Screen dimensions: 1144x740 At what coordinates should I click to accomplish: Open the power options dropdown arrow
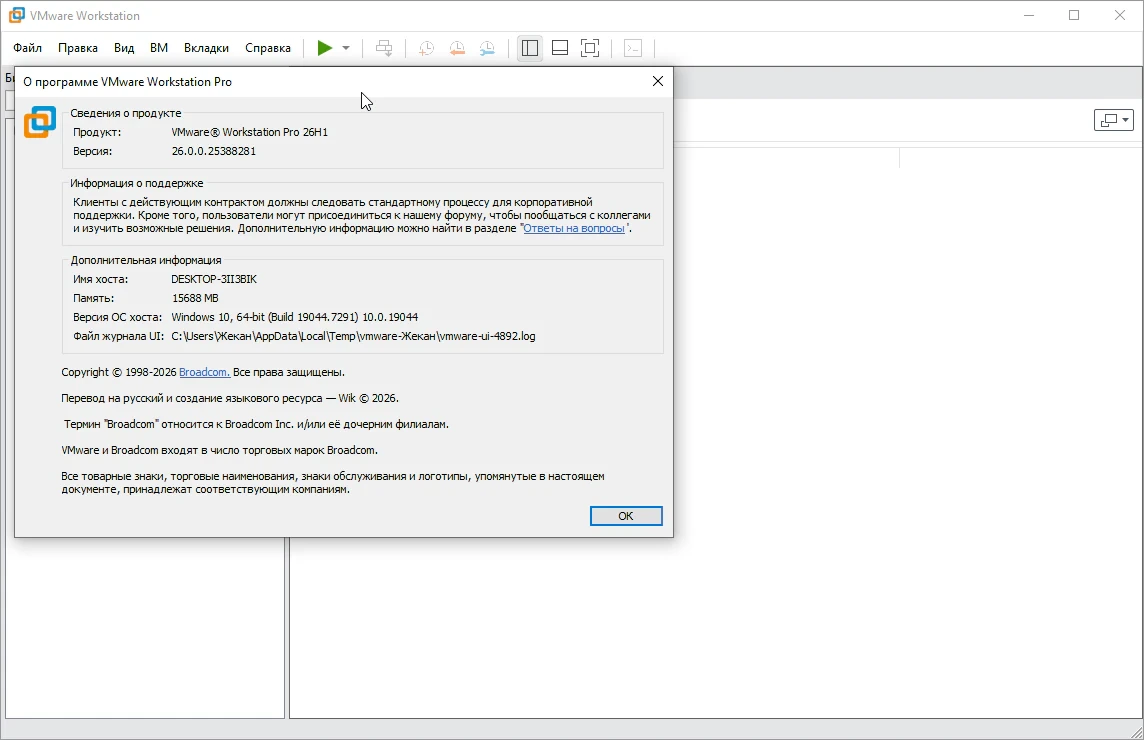pyautogui.click(x=346, y=48)
